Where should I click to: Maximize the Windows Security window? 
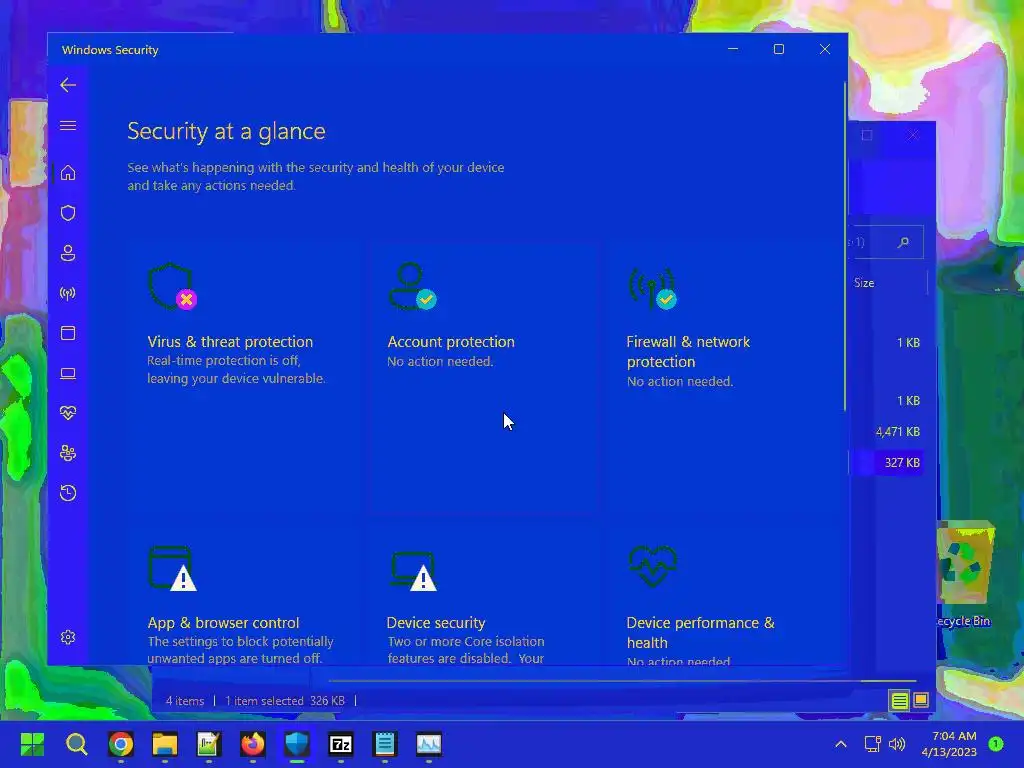[x=778, y=49]
